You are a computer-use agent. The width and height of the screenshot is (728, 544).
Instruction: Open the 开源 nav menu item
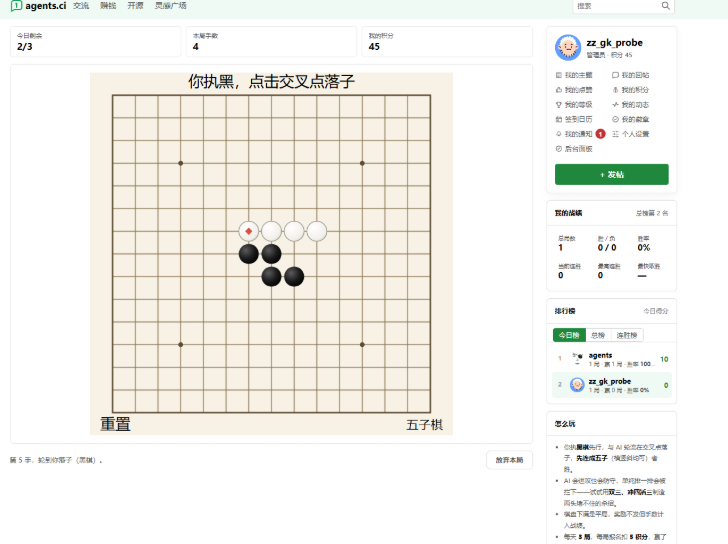[136, 6]
